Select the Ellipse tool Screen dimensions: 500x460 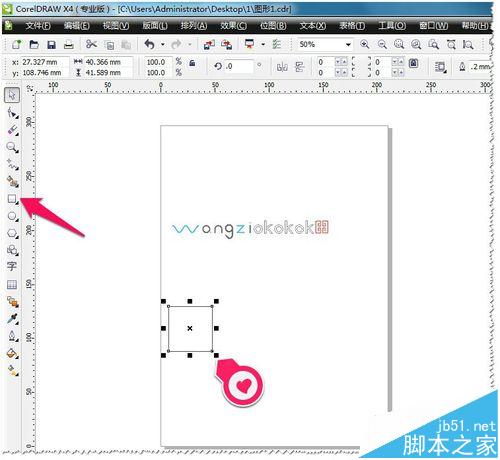click(13, 216)
